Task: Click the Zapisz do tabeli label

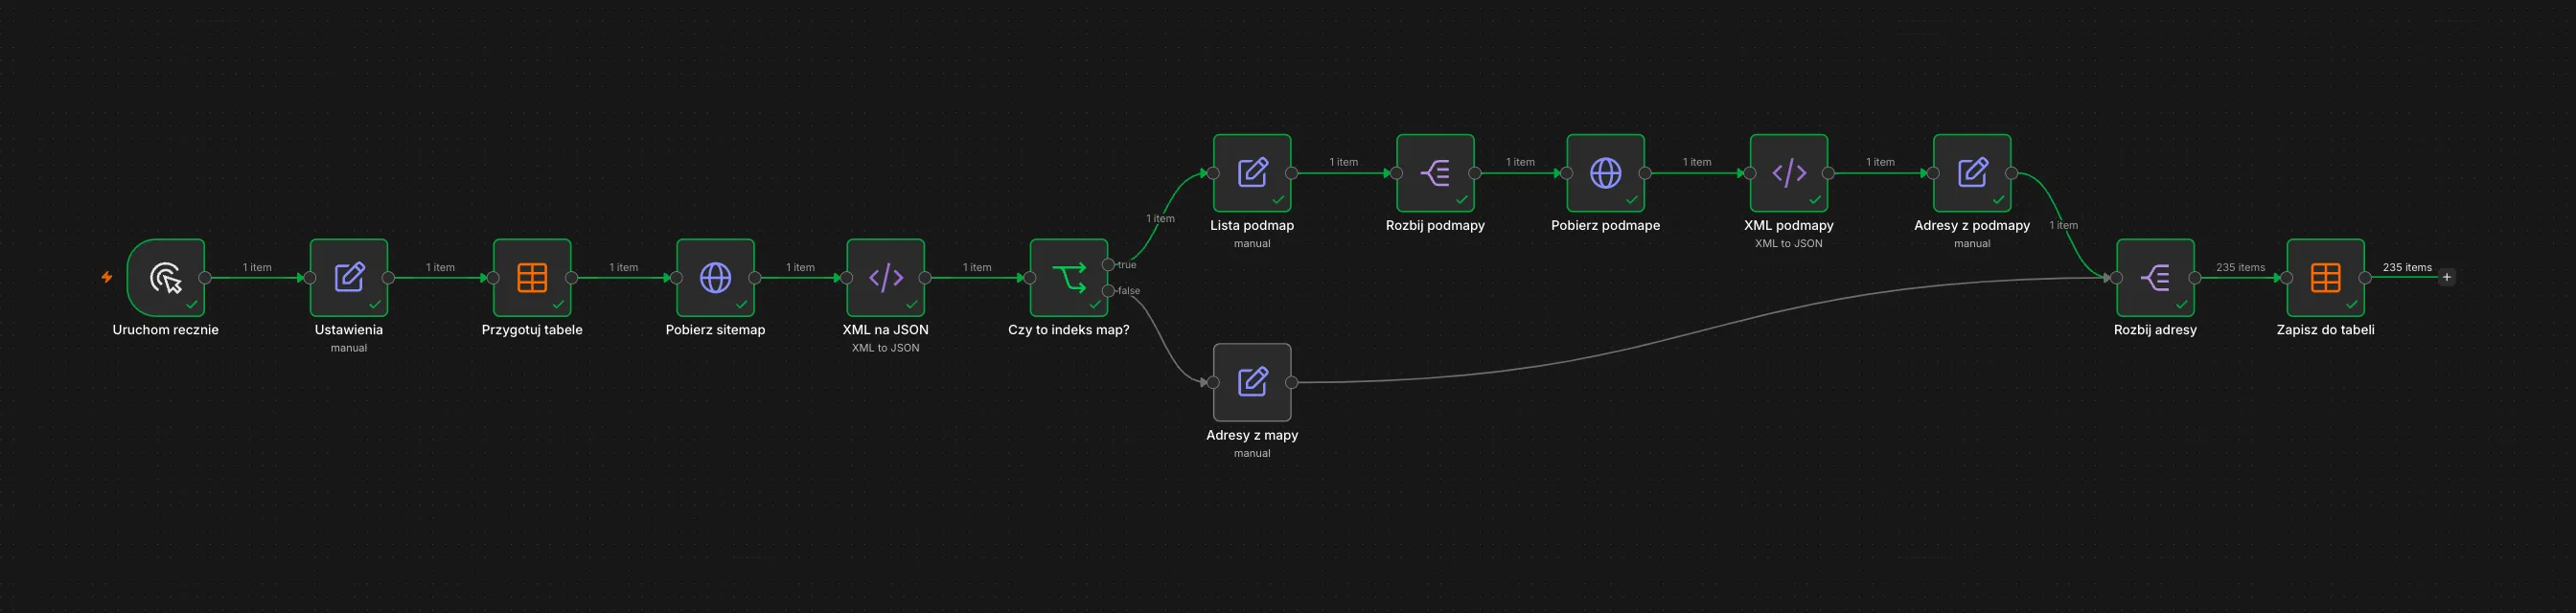Action: (x=2325, y=330)
